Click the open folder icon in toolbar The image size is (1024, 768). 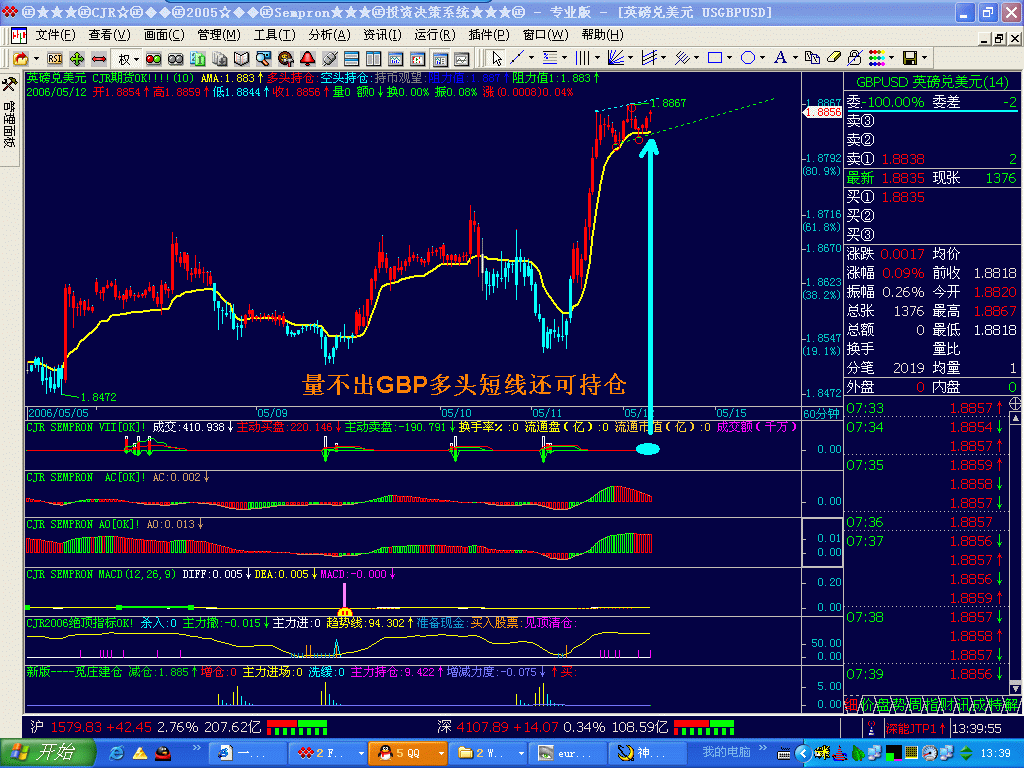pyautogui.click(x=21, y=59)
